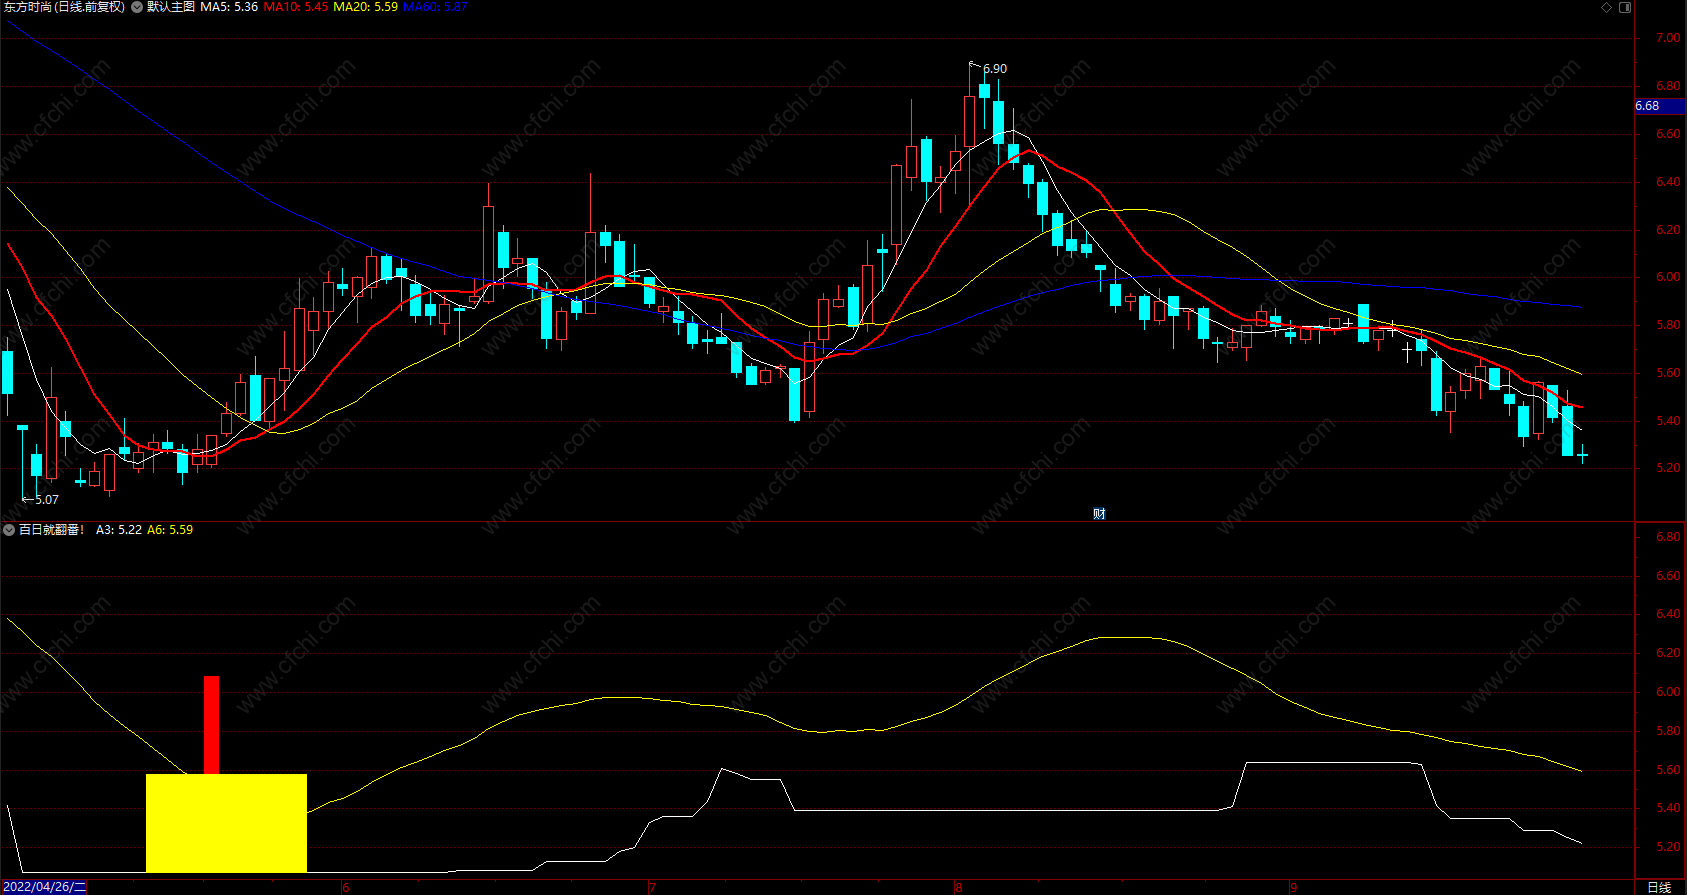Viewport: 1687px width, 895px height.
Task: Click the diamond marker icon at top right
Action: (1607, 7)
